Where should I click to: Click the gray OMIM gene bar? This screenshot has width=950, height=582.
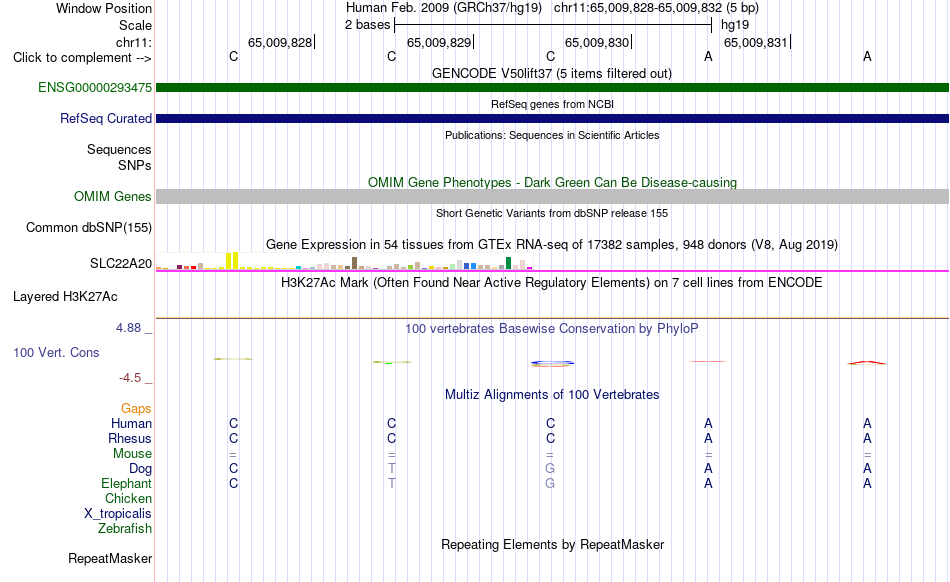[553, 196]
